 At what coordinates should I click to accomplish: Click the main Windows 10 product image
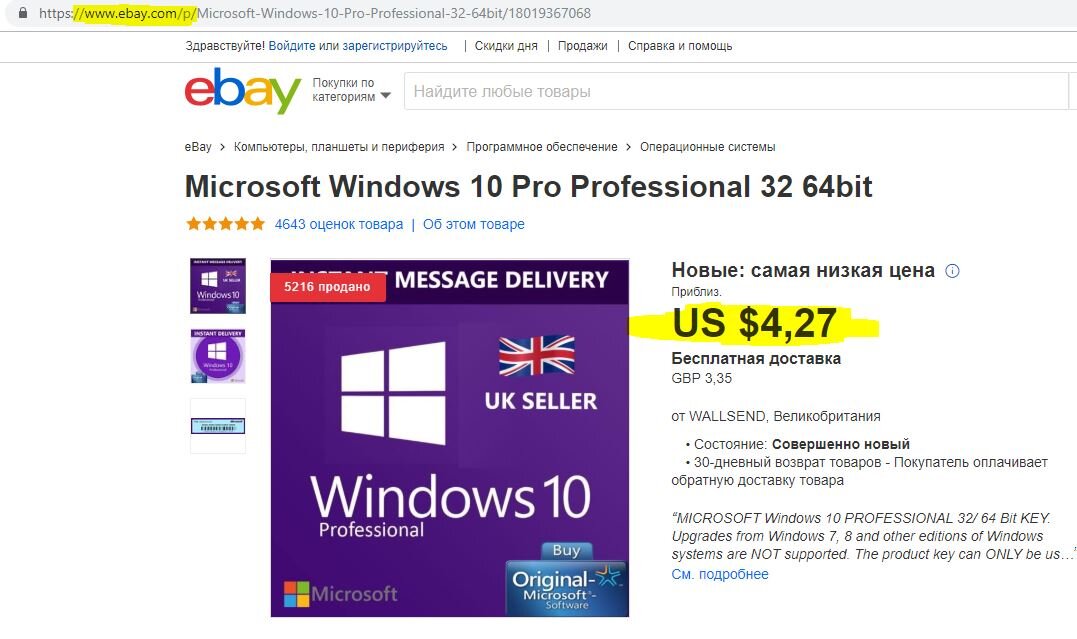(450, 438)
